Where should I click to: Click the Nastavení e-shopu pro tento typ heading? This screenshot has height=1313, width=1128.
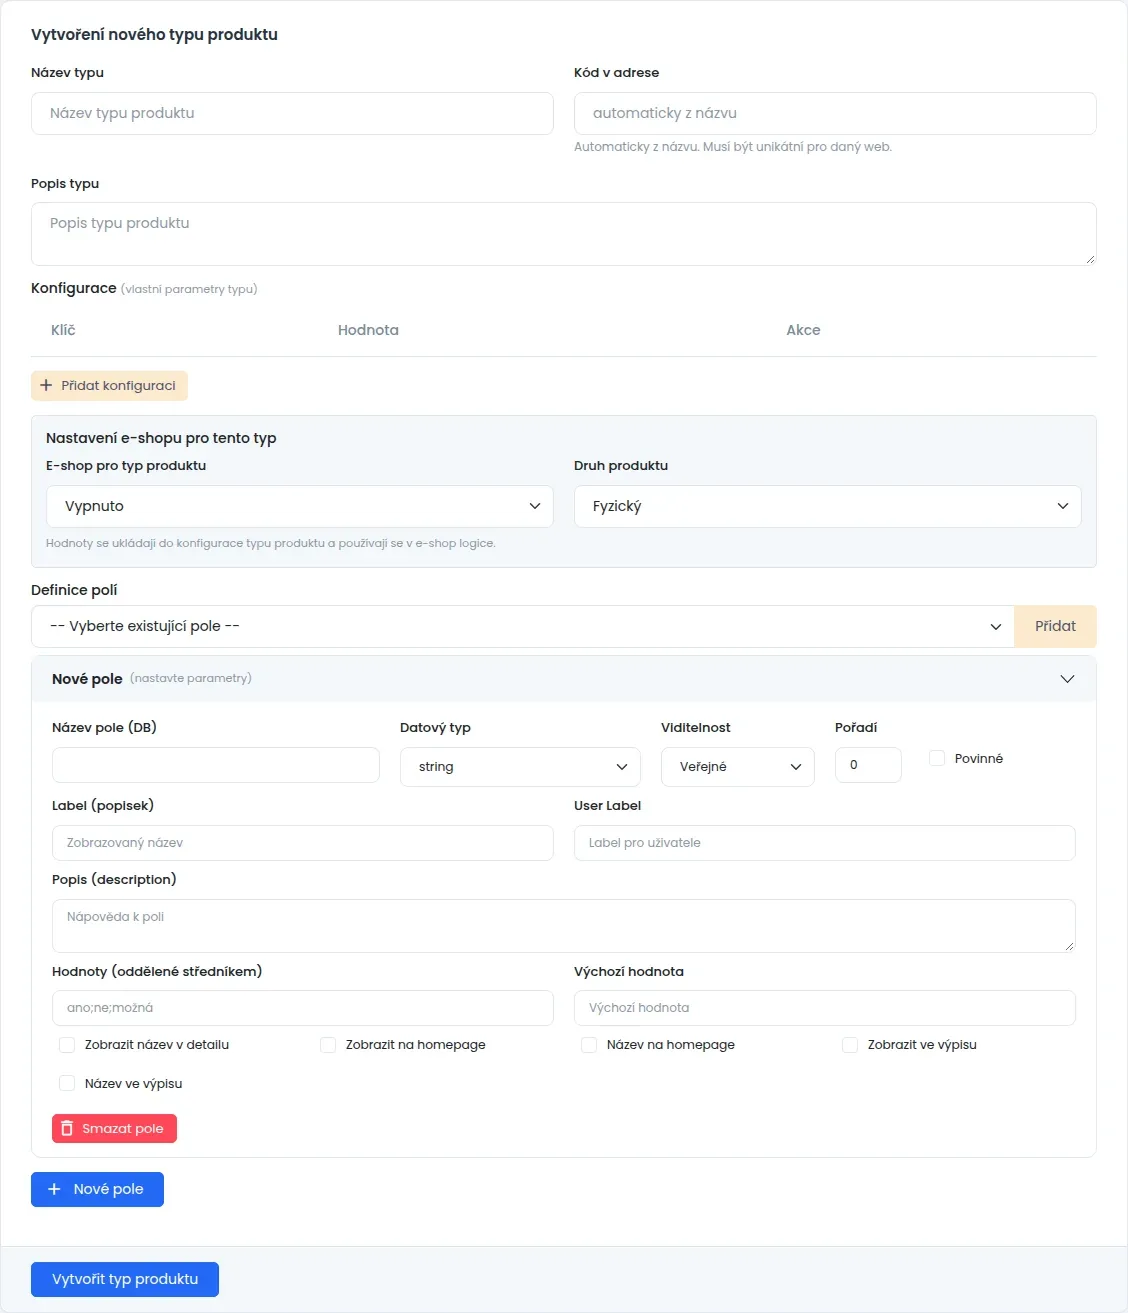click(x=161, y=438)
